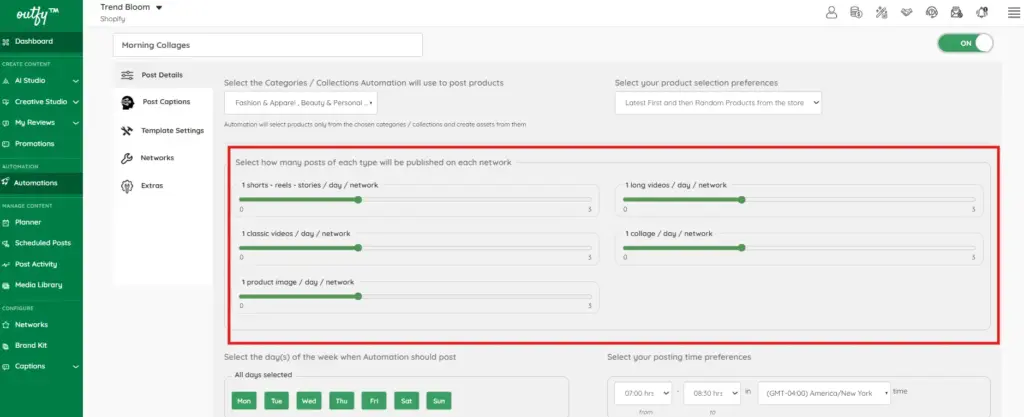Toggle the Sat day button
This screenshot has height=417, width=1024.
(406, 401)
